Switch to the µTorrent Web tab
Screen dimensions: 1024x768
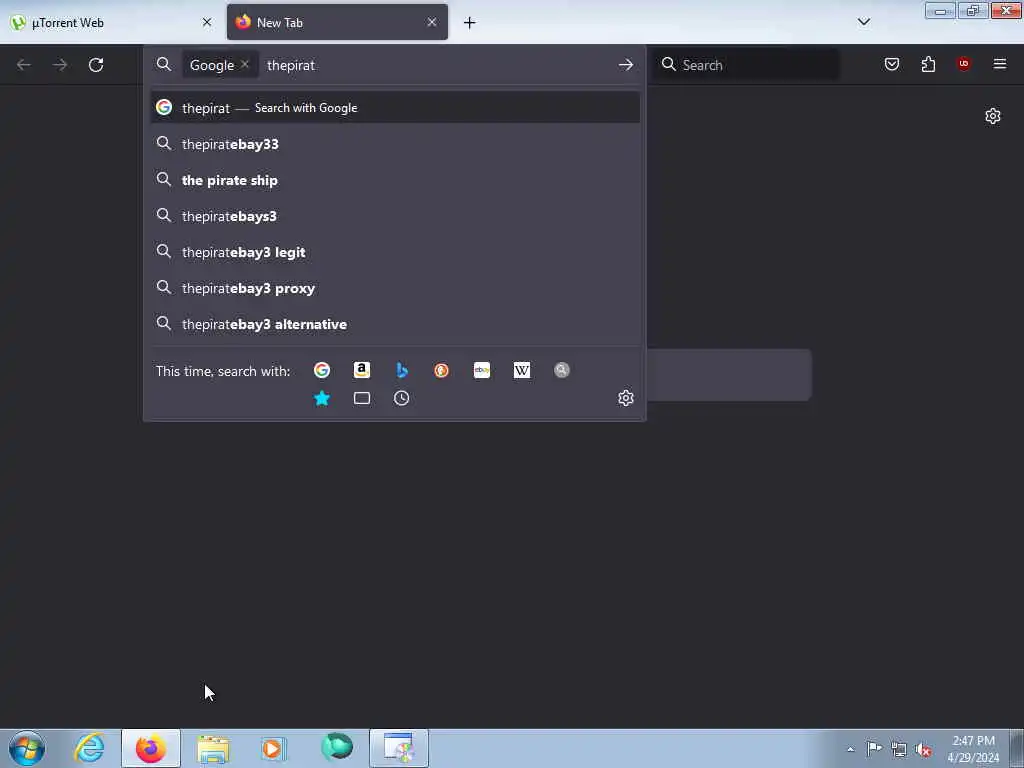(111, 22)
